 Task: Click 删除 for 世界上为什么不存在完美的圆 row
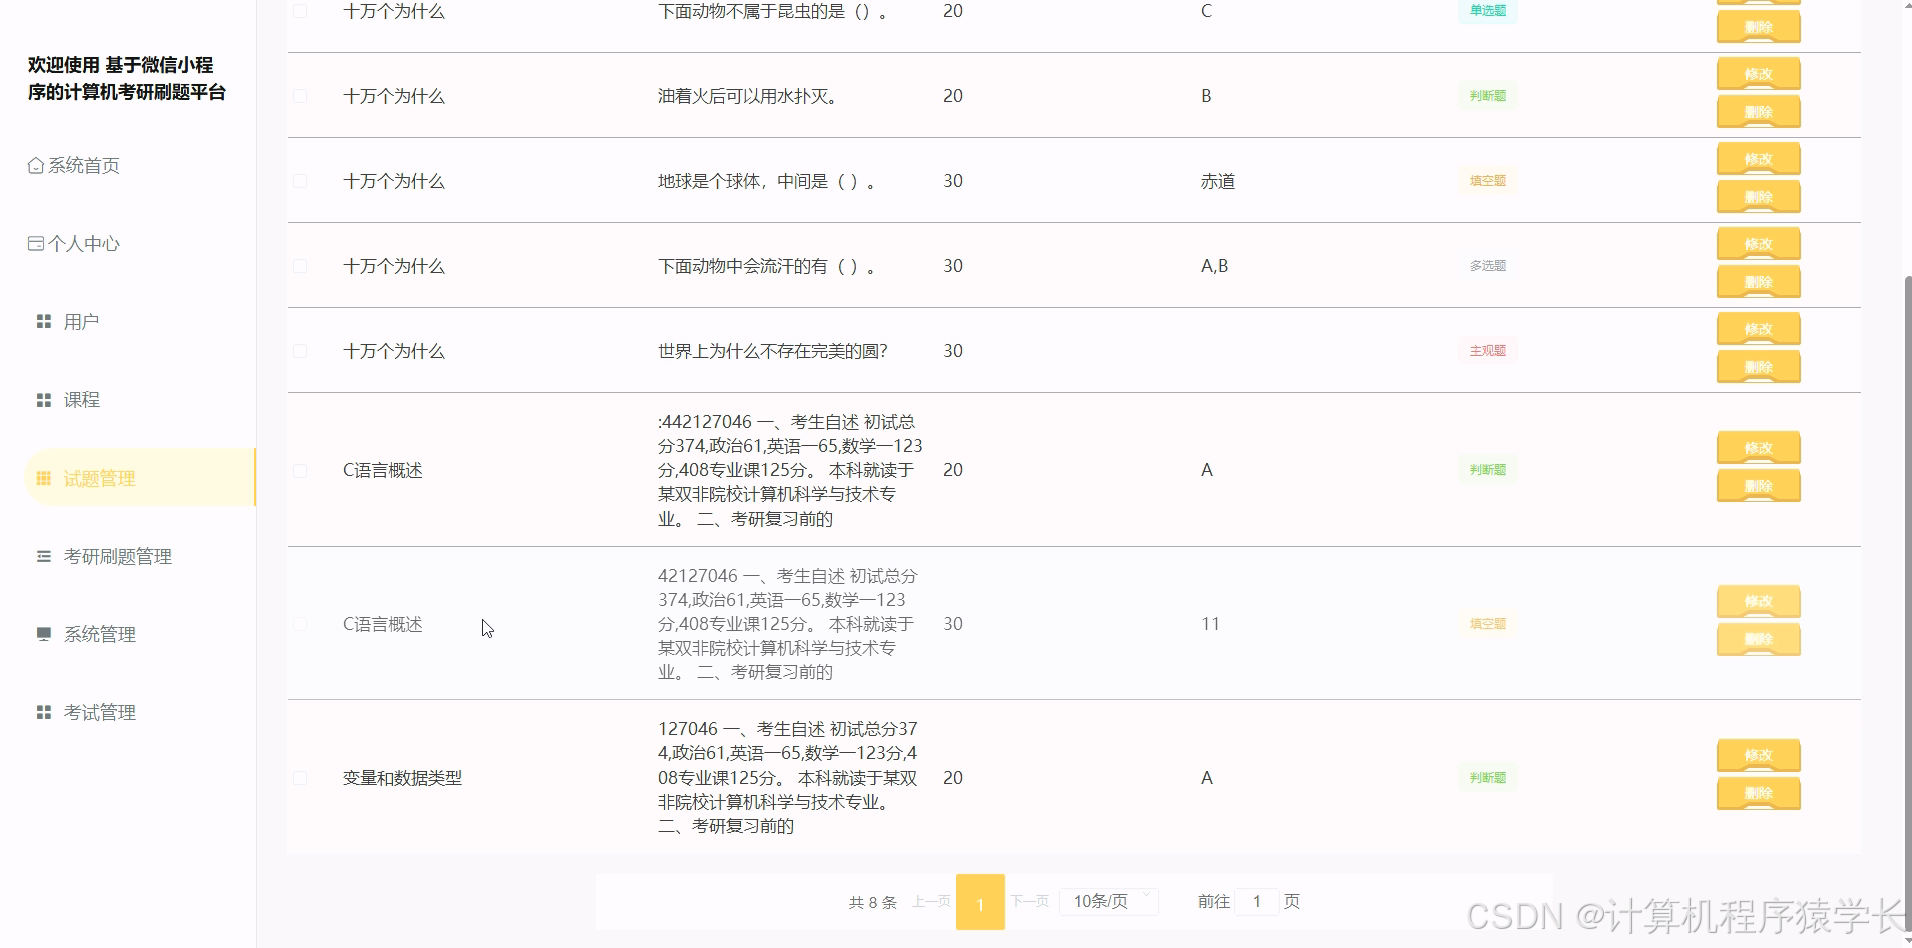pyautogui.click(x=1758, y=367)
